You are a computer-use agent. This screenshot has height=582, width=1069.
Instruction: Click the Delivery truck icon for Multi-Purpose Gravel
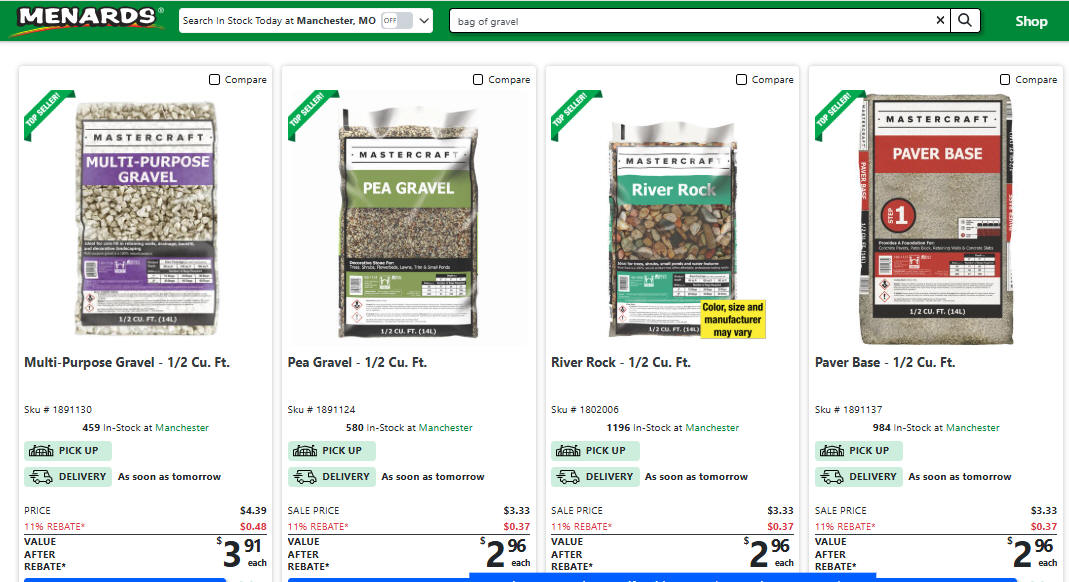(41, 477)
